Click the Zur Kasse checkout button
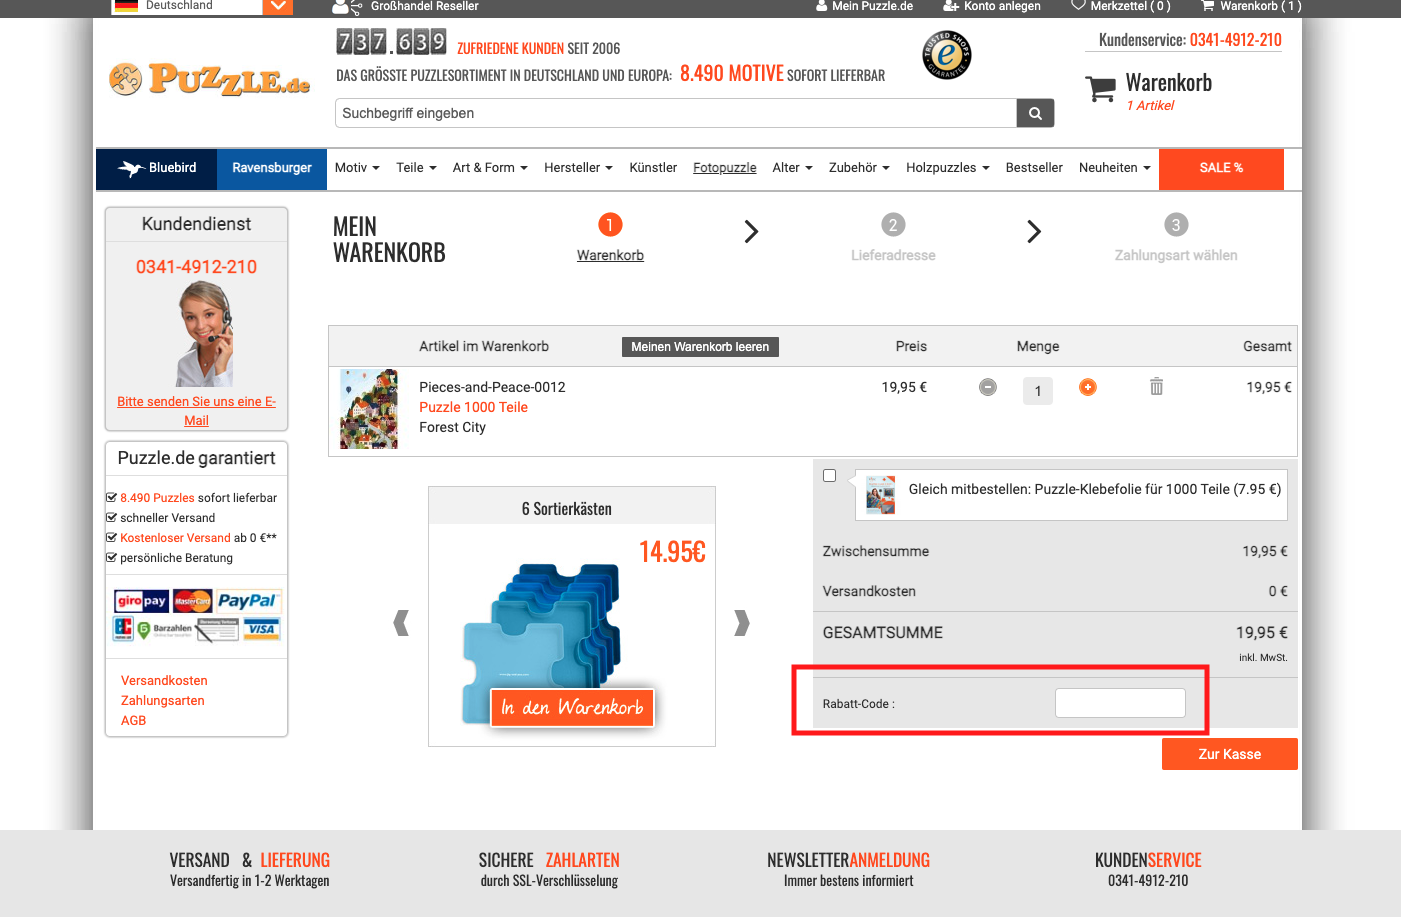Image resolution: width=1401 pixels, height=917 pixels. tap(1230, 754)
